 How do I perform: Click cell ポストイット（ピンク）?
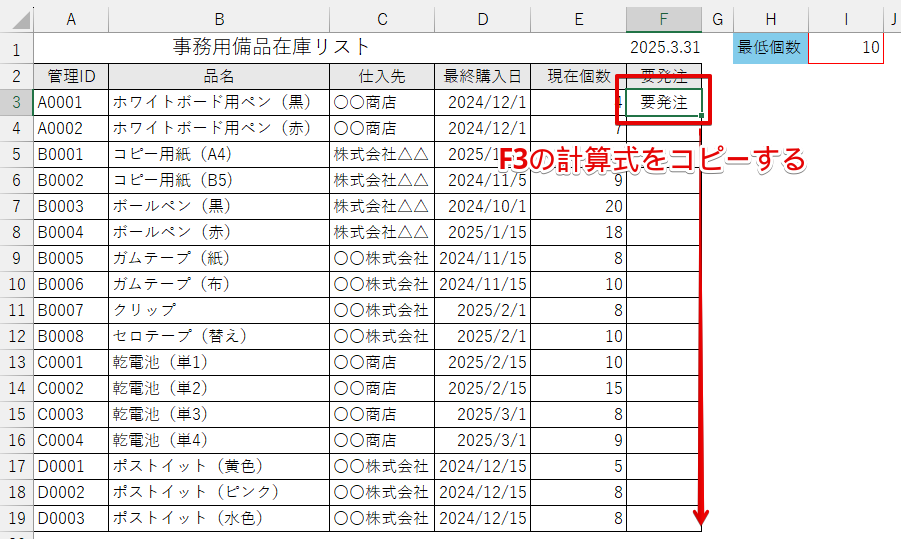click(219, 492)
